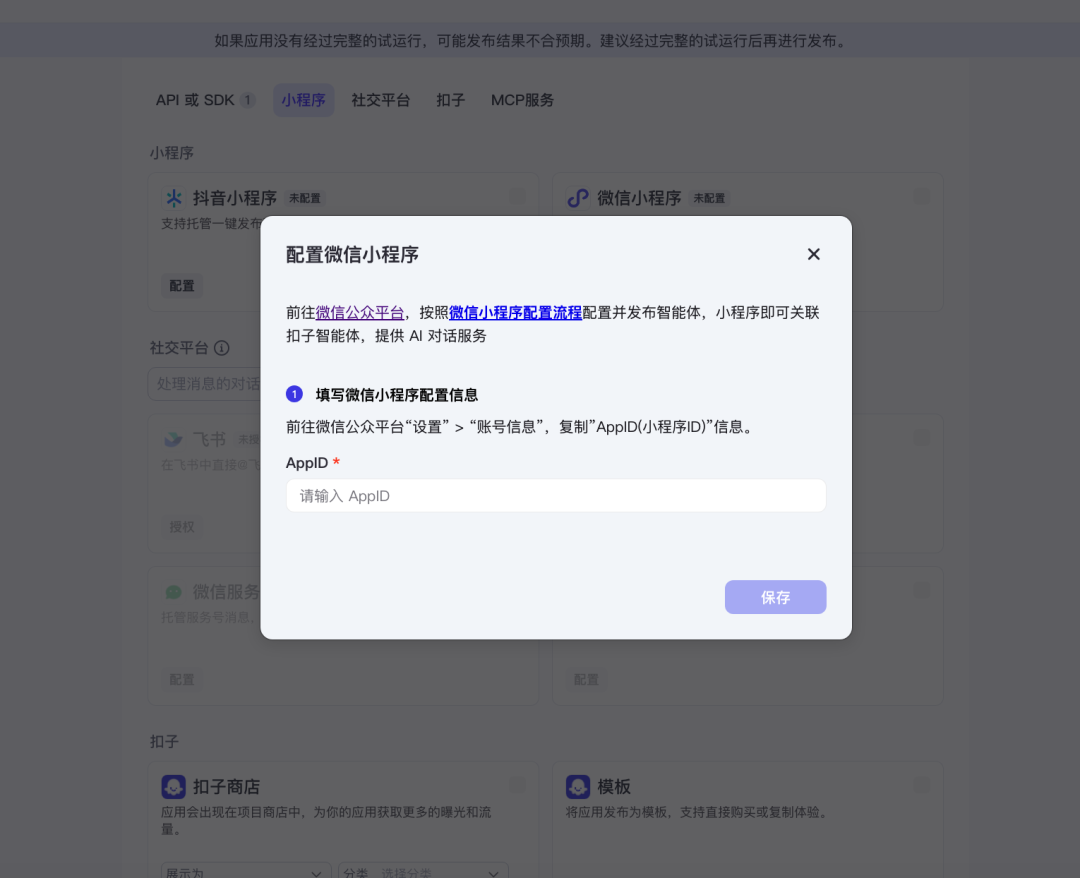The width and height of the screenshot is (1080, 878).
Task: Switch to the API 或 SDK tab
Action: (x=206, y=101)
